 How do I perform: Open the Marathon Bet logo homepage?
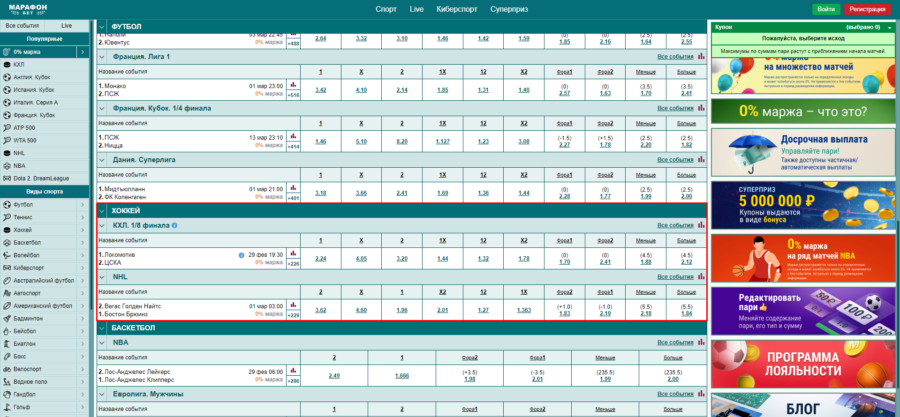24,8
